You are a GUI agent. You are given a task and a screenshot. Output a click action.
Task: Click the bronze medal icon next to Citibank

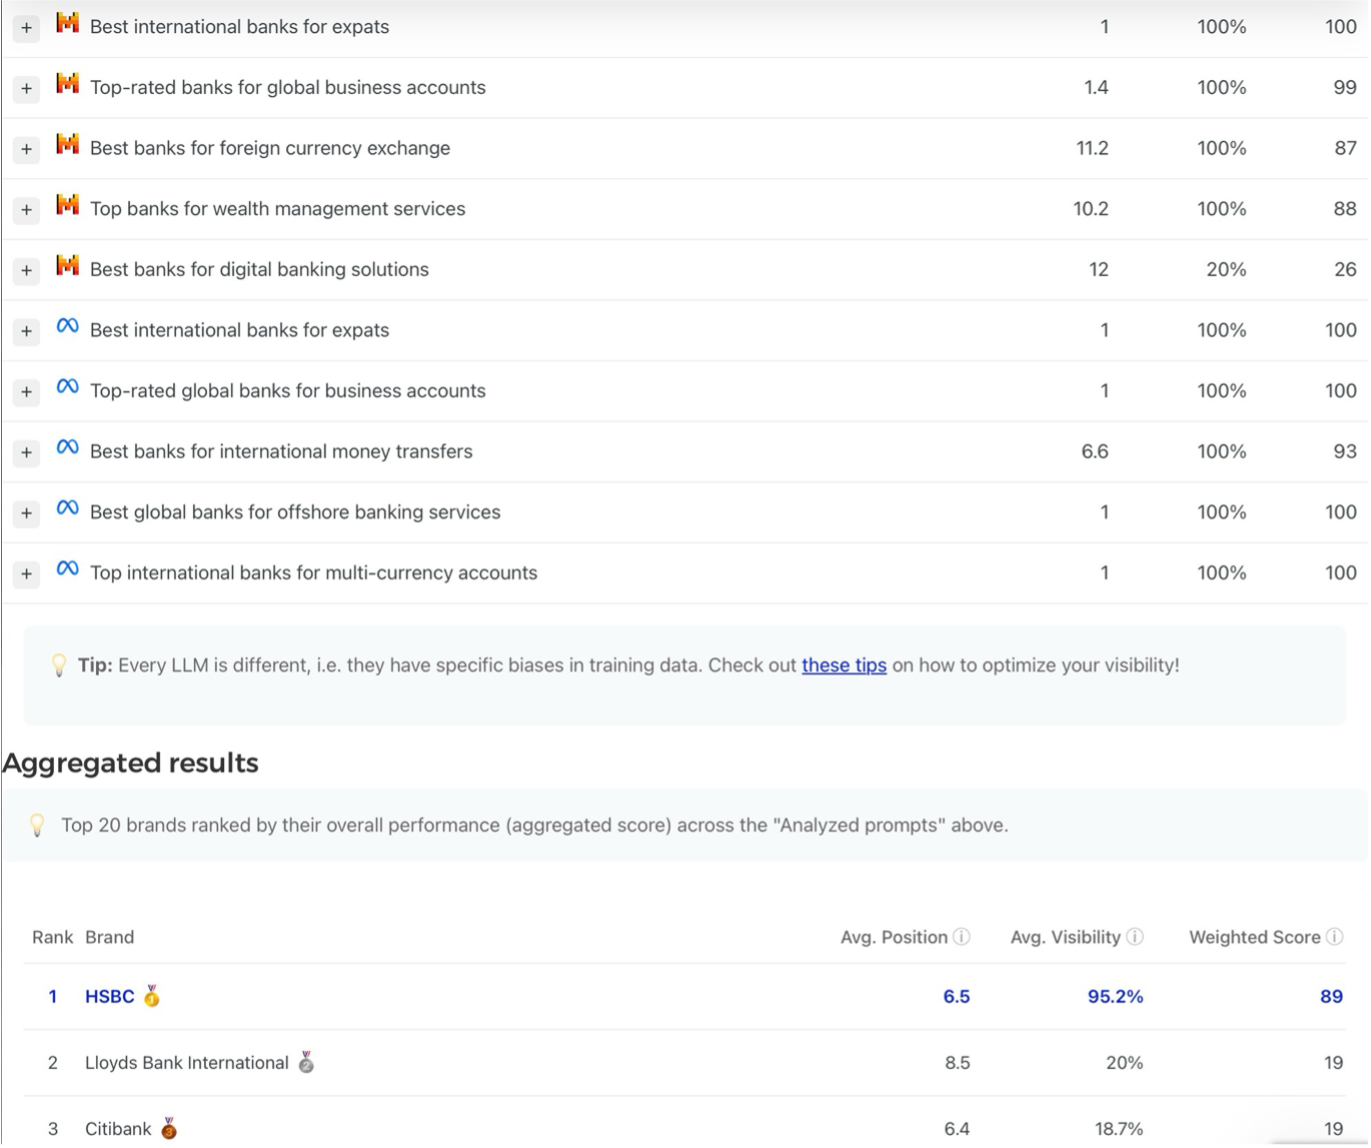pyautogui.click(x=169, y=1128)
